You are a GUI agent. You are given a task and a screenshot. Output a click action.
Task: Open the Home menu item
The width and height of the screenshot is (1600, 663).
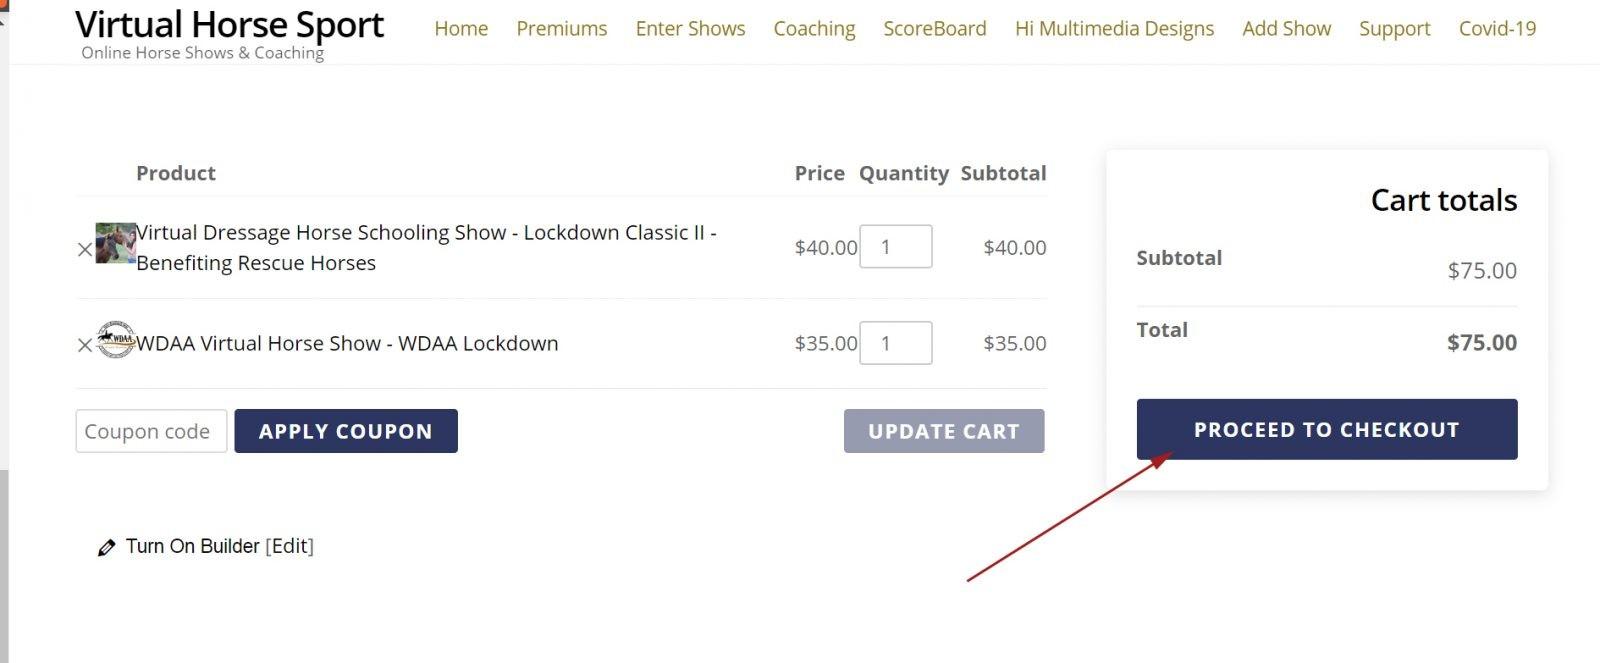(x=461, y=29)
